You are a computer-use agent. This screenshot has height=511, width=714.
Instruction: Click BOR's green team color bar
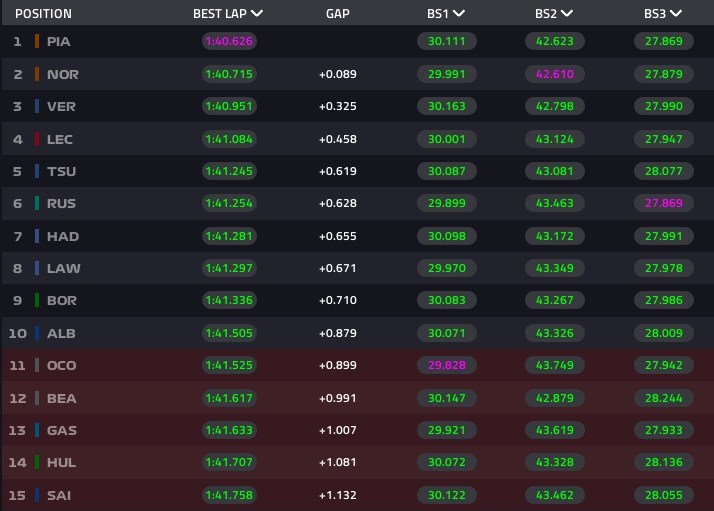click(37, 300)
